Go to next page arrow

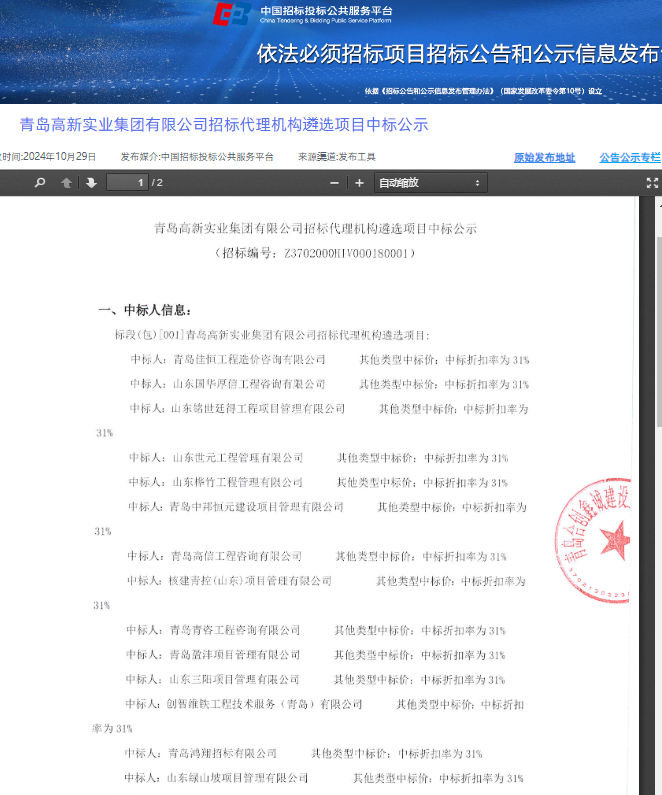point(91,183)
